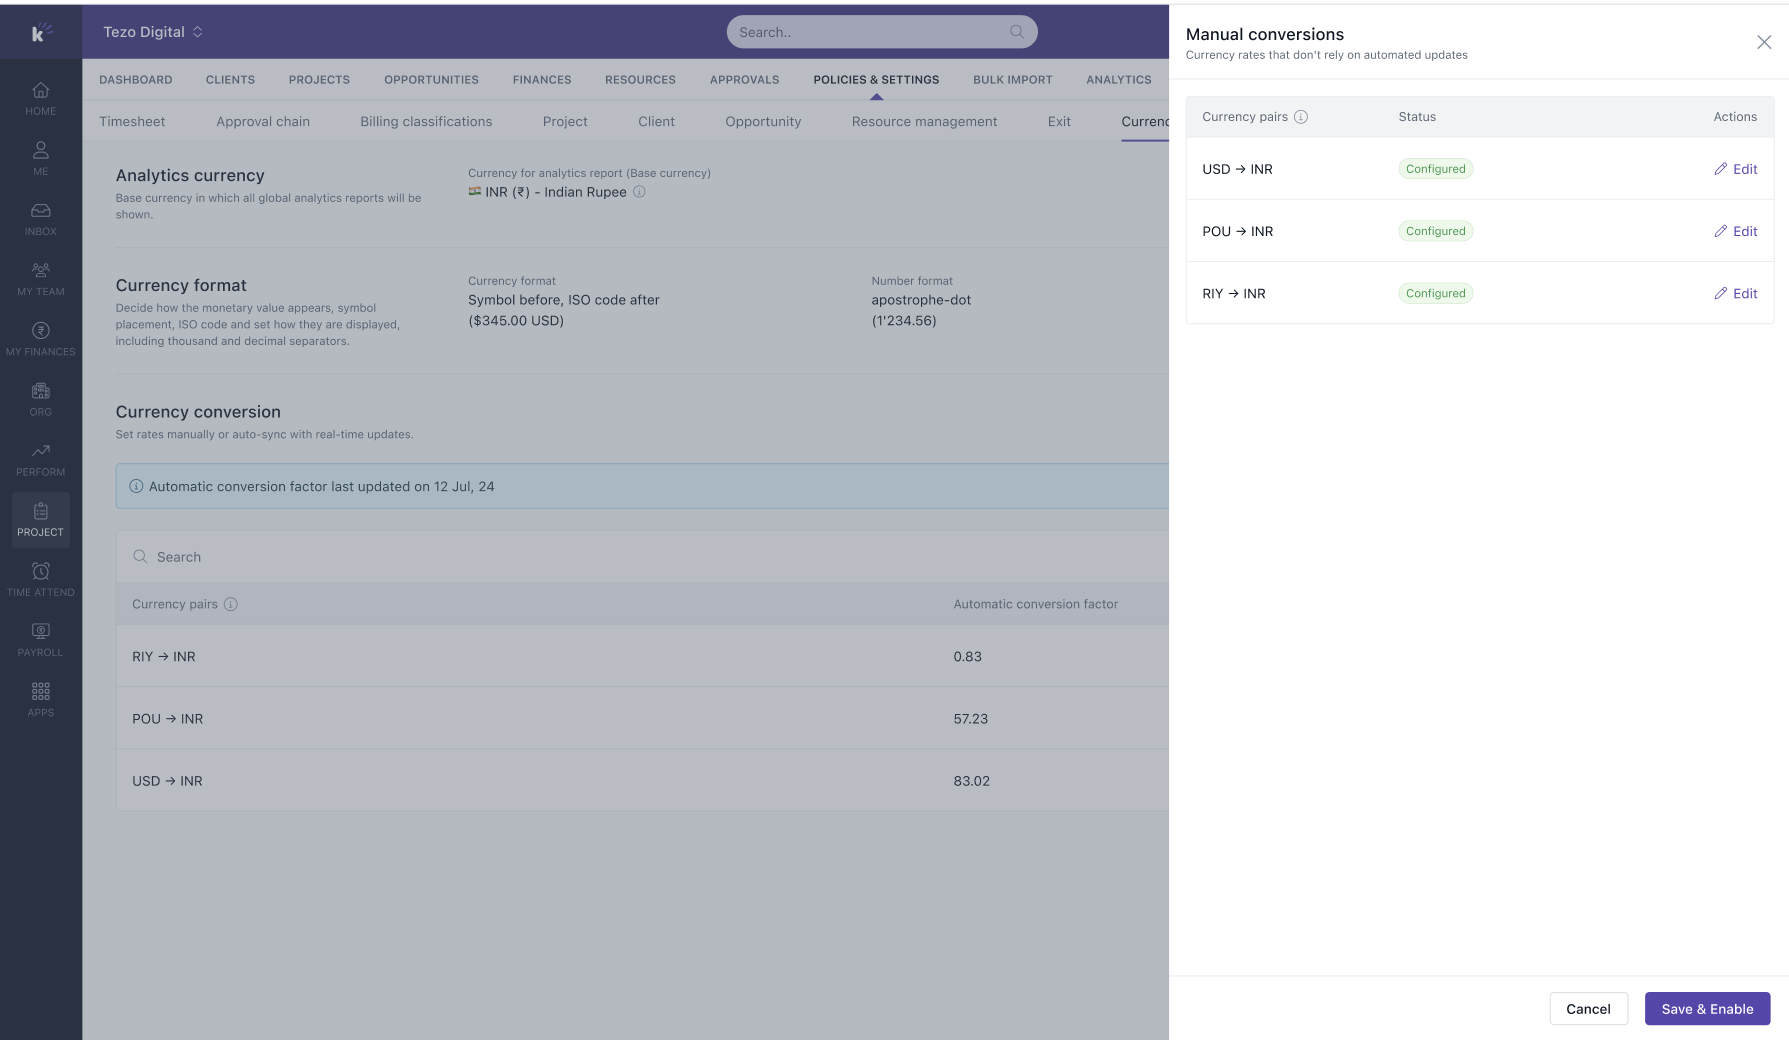The width and height of the screenshot is (1789, 1040).
Task: Edit the USD to INR conversion
Action: 1735,169
